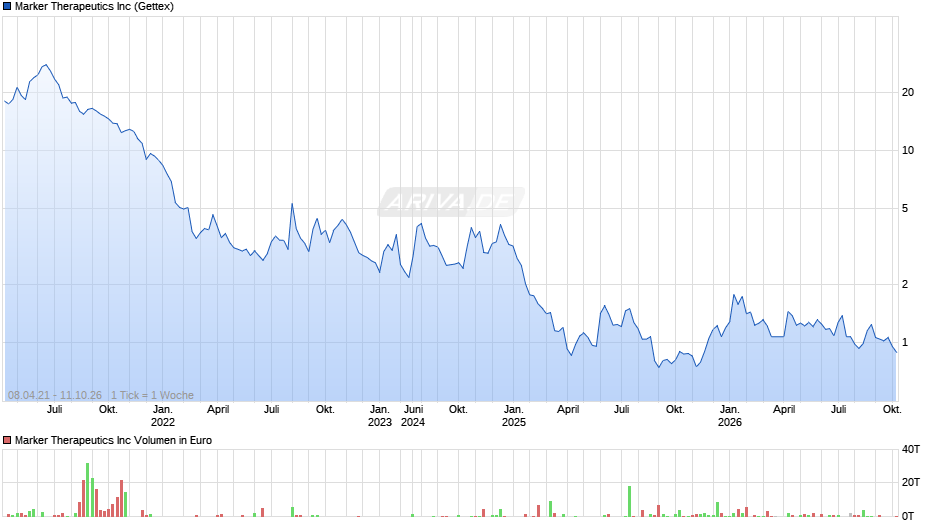Click the 'Jan. 2023' time axis label
The image size is (940, 526).
click(x=379, y=416)
